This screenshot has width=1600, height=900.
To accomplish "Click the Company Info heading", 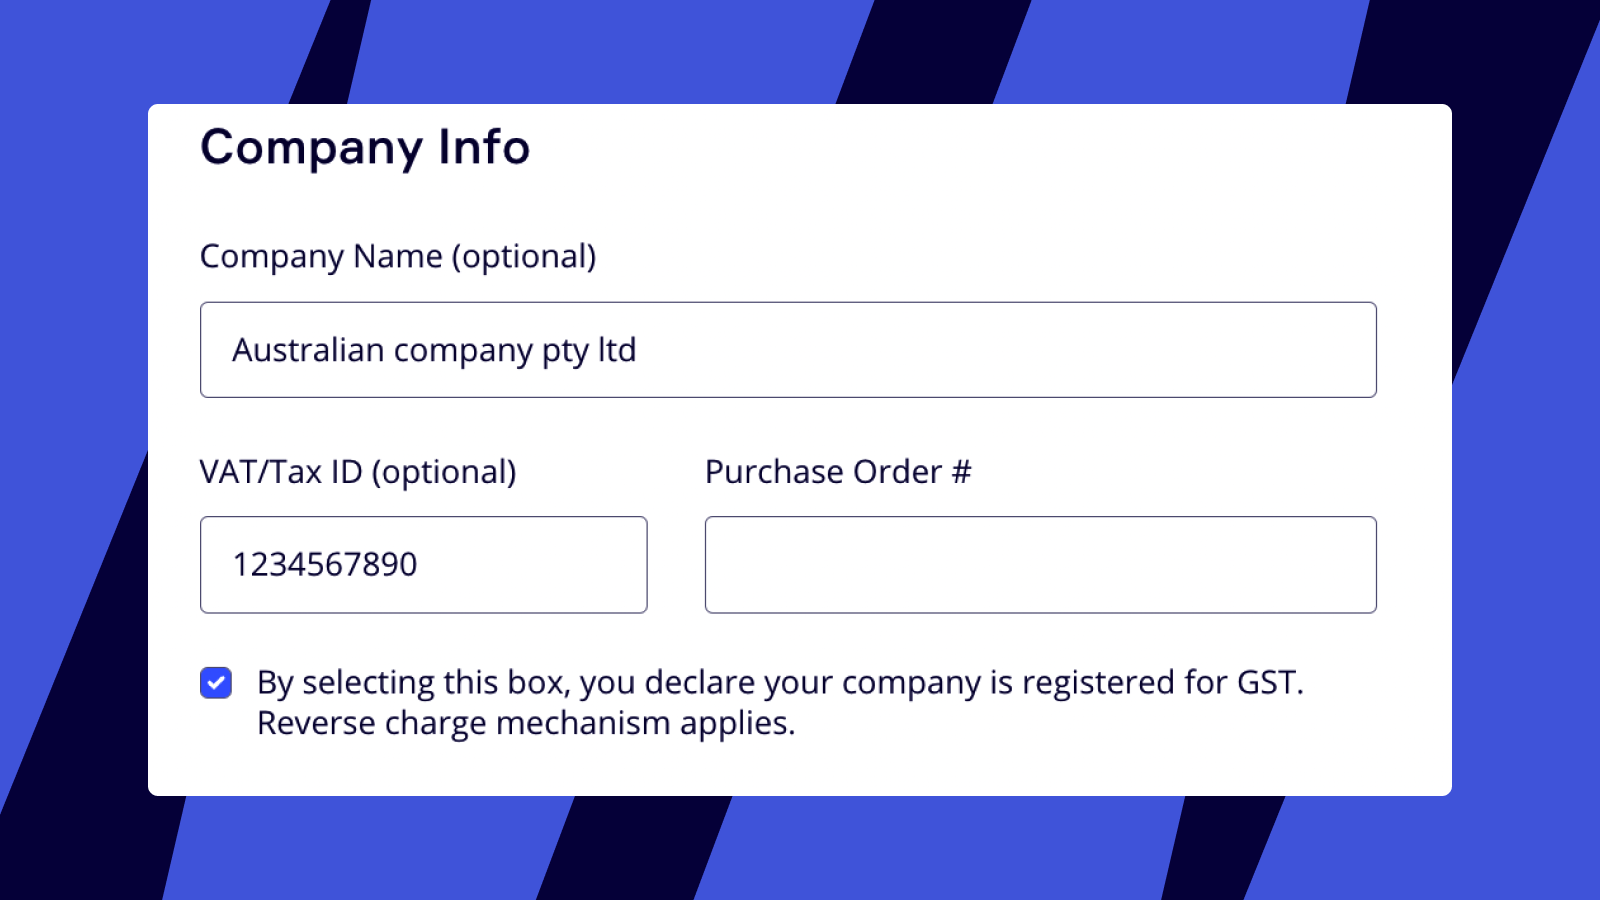I will tap(365, 147).
